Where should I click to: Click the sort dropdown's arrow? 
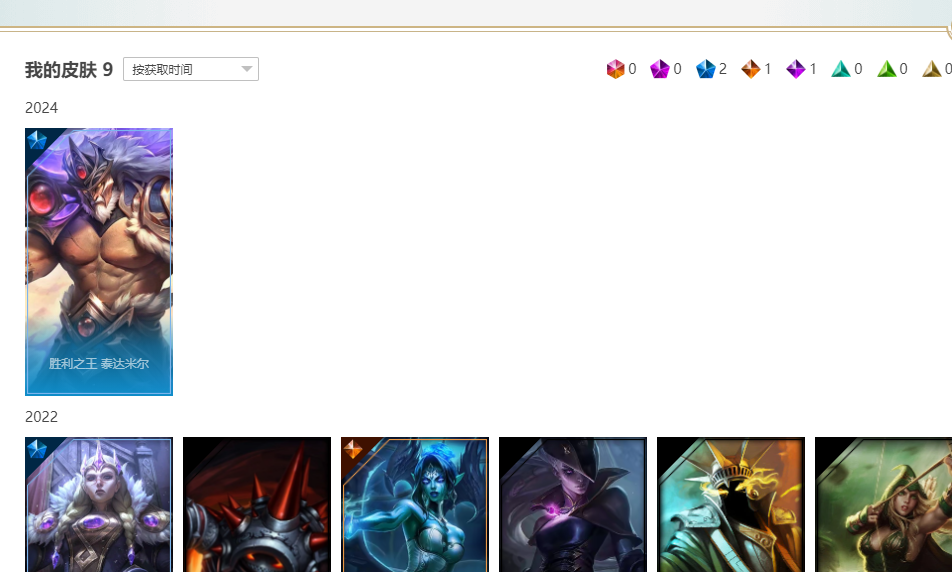click(x=246, y=69)
